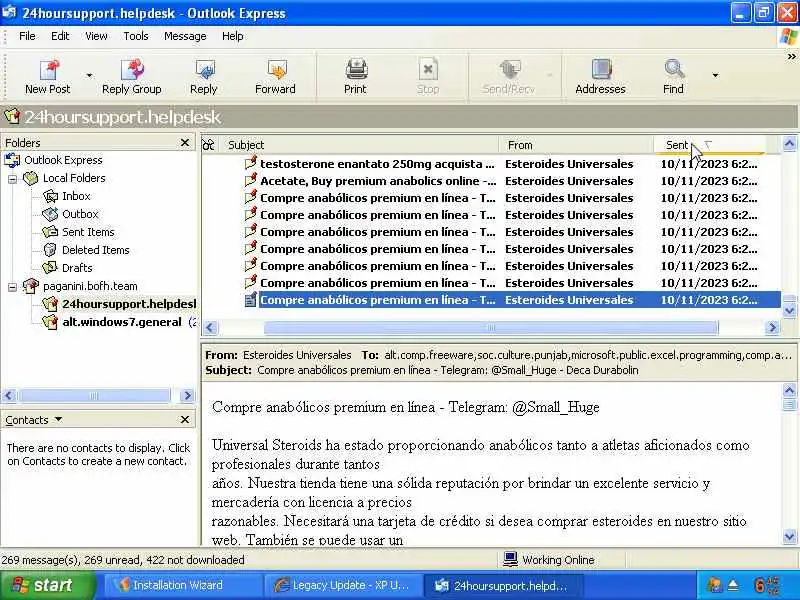Collapse the Local Folders tree node
This screenshot has height=600, width=800.
coord(12,179)
